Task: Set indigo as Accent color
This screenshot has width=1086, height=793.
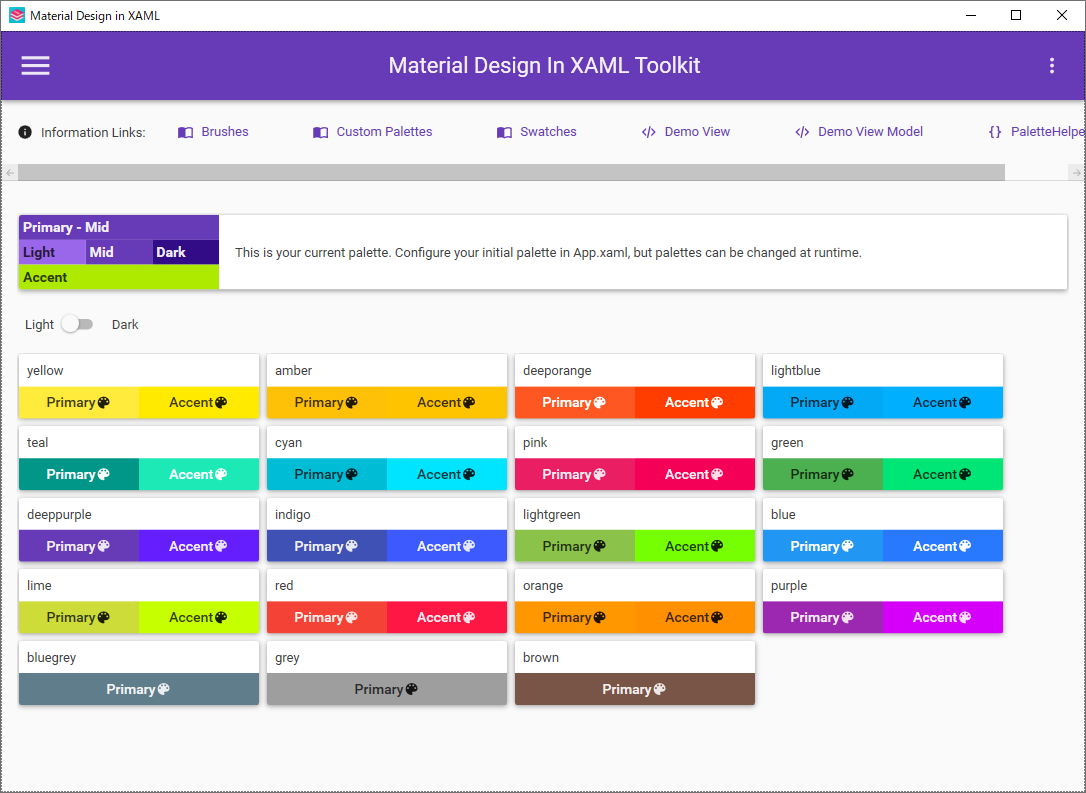Action: 447,546
